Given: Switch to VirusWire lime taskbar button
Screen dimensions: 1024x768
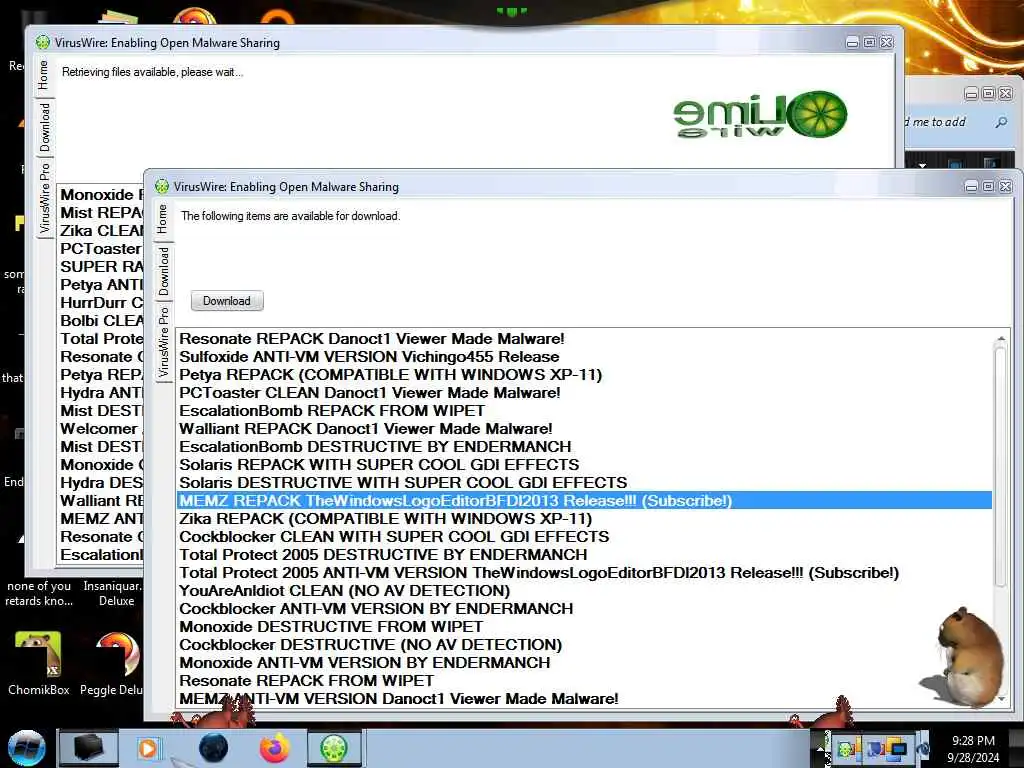Looking at the screenshot, I should coord(334,748).
